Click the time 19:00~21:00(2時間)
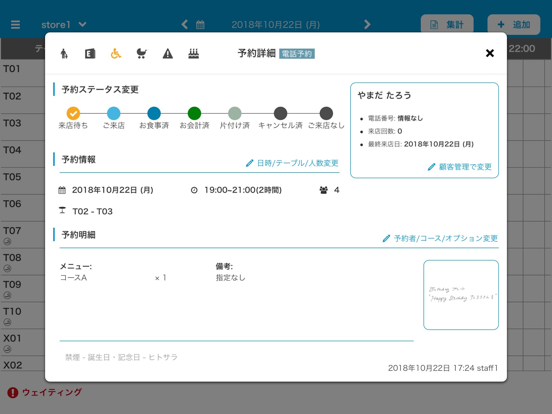 [243, 190]
